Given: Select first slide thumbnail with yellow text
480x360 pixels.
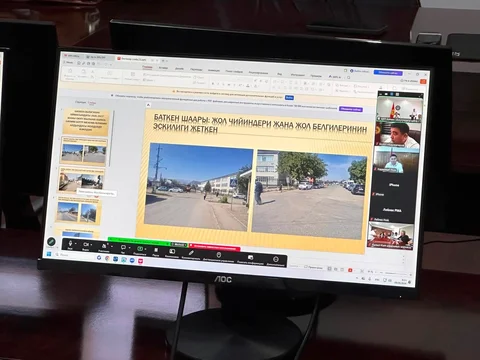Looking at the screenshot, I should coord(87,122).
